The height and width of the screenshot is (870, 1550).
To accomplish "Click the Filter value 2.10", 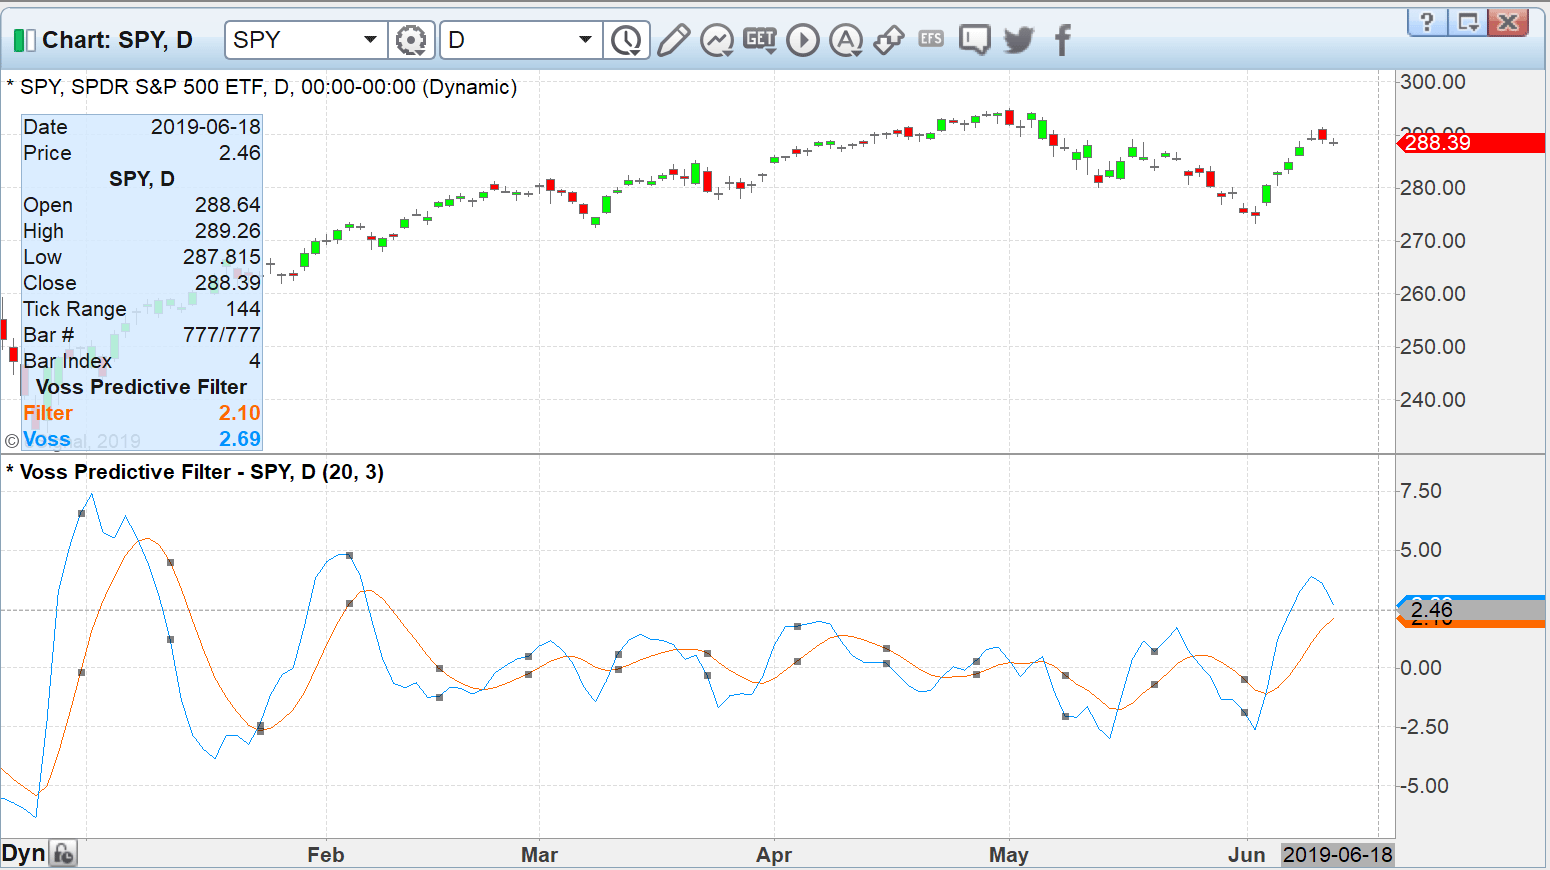I will 240,413.
